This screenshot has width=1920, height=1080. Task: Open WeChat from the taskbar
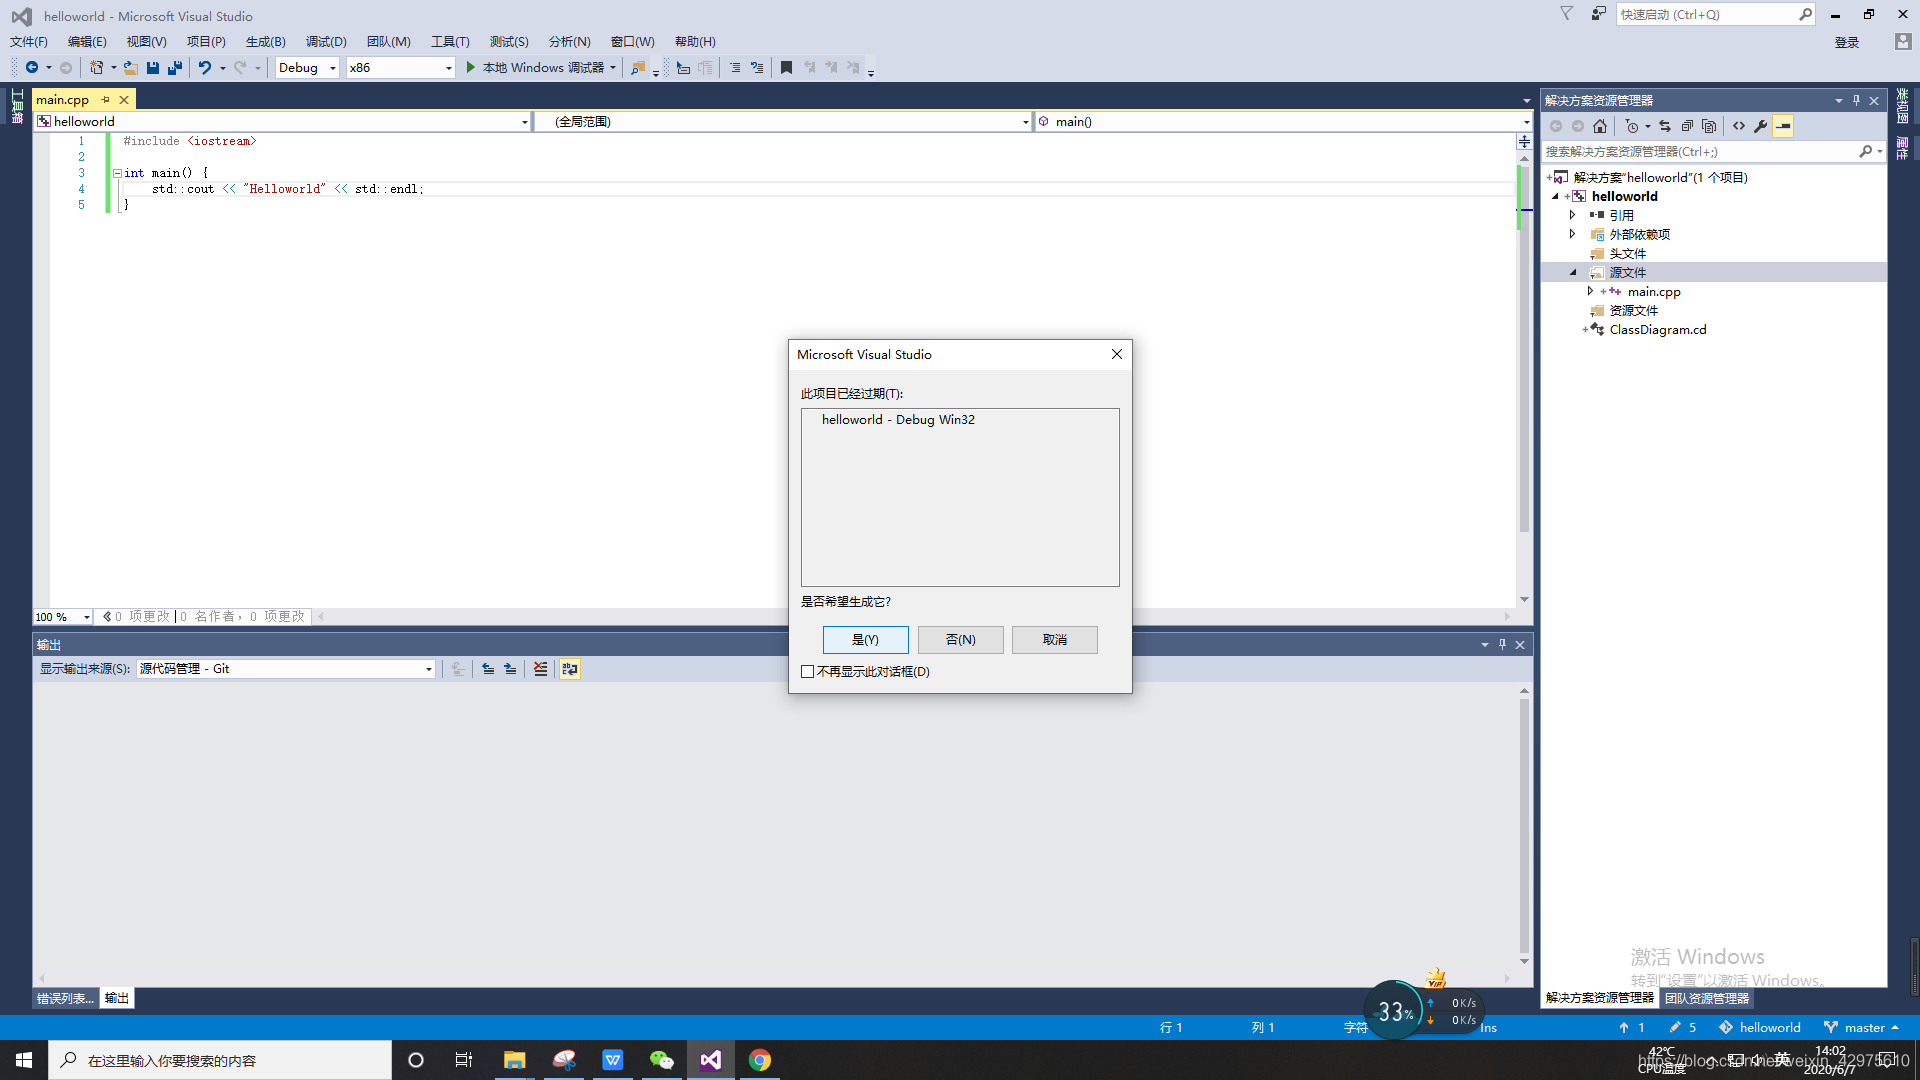pyautogui.click(x=661, y=1060)
